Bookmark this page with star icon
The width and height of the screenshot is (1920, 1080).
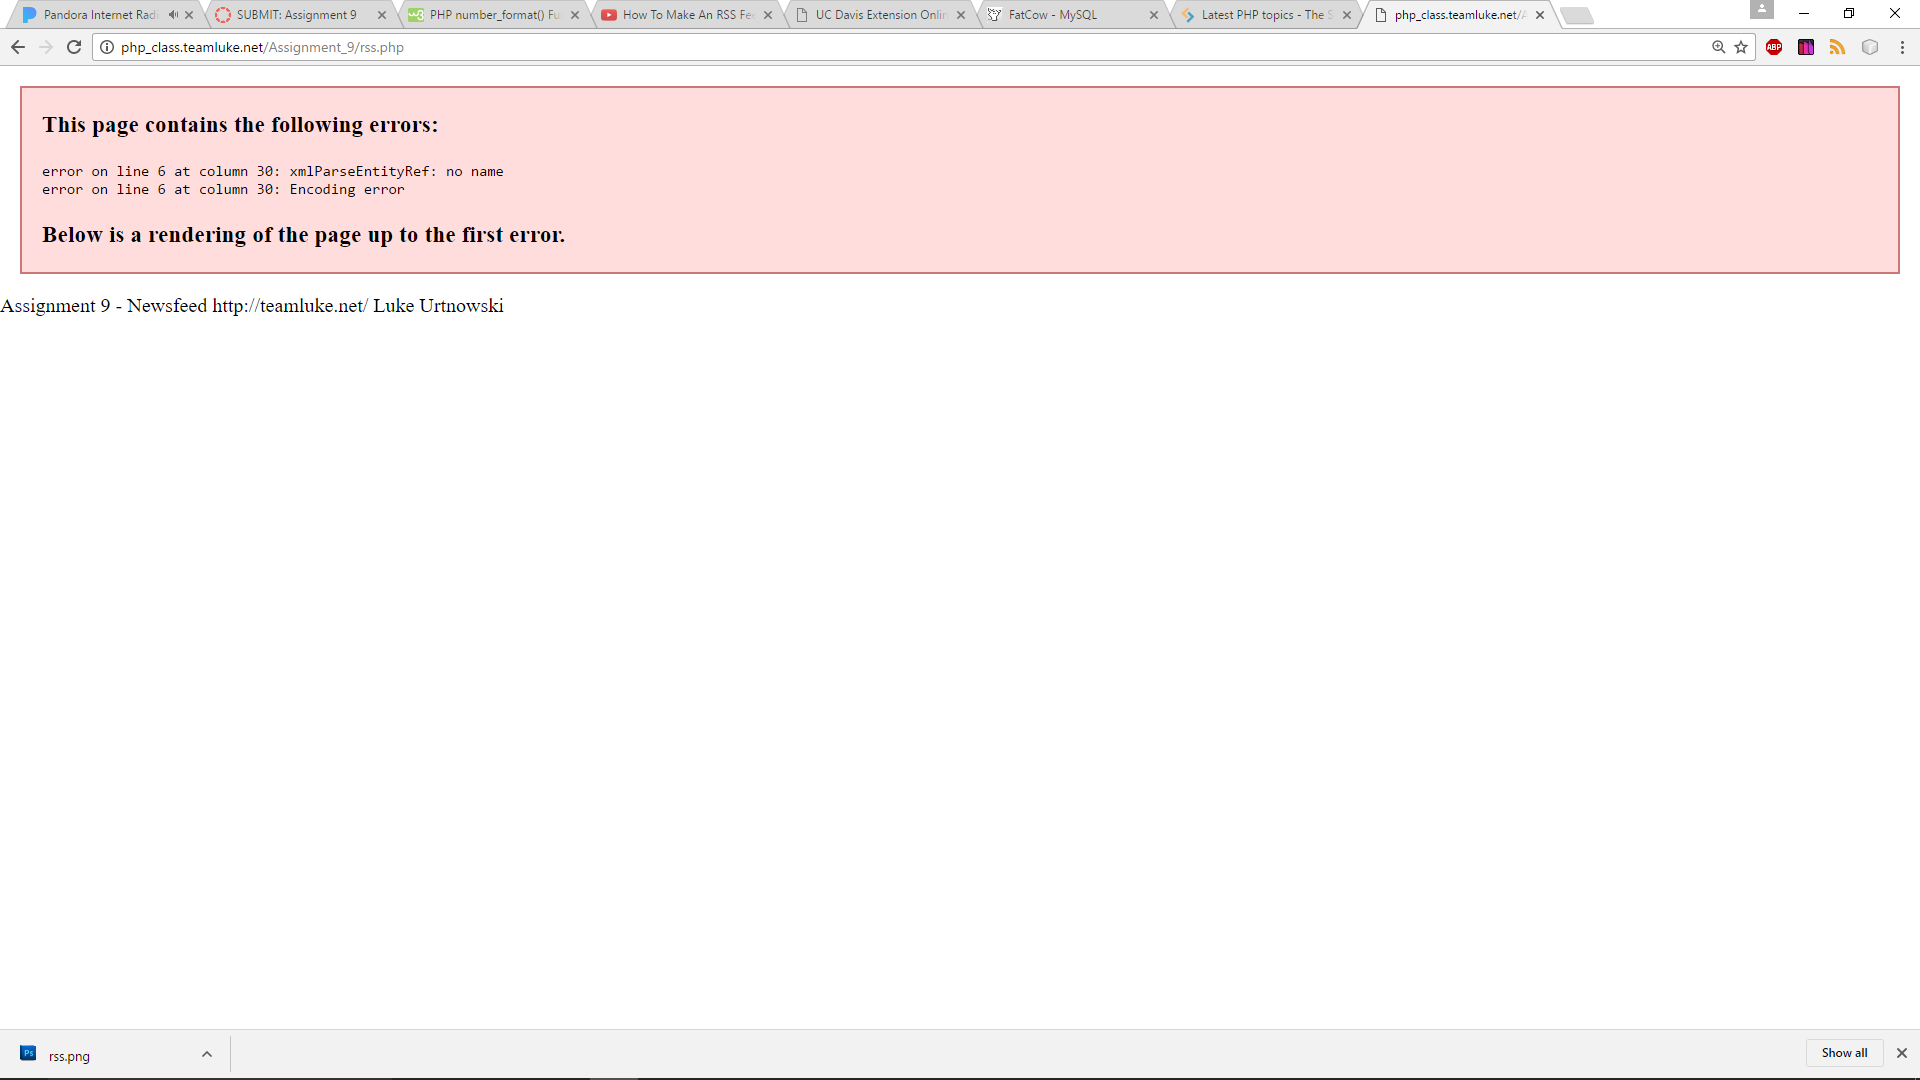[x=1741, y=47]
